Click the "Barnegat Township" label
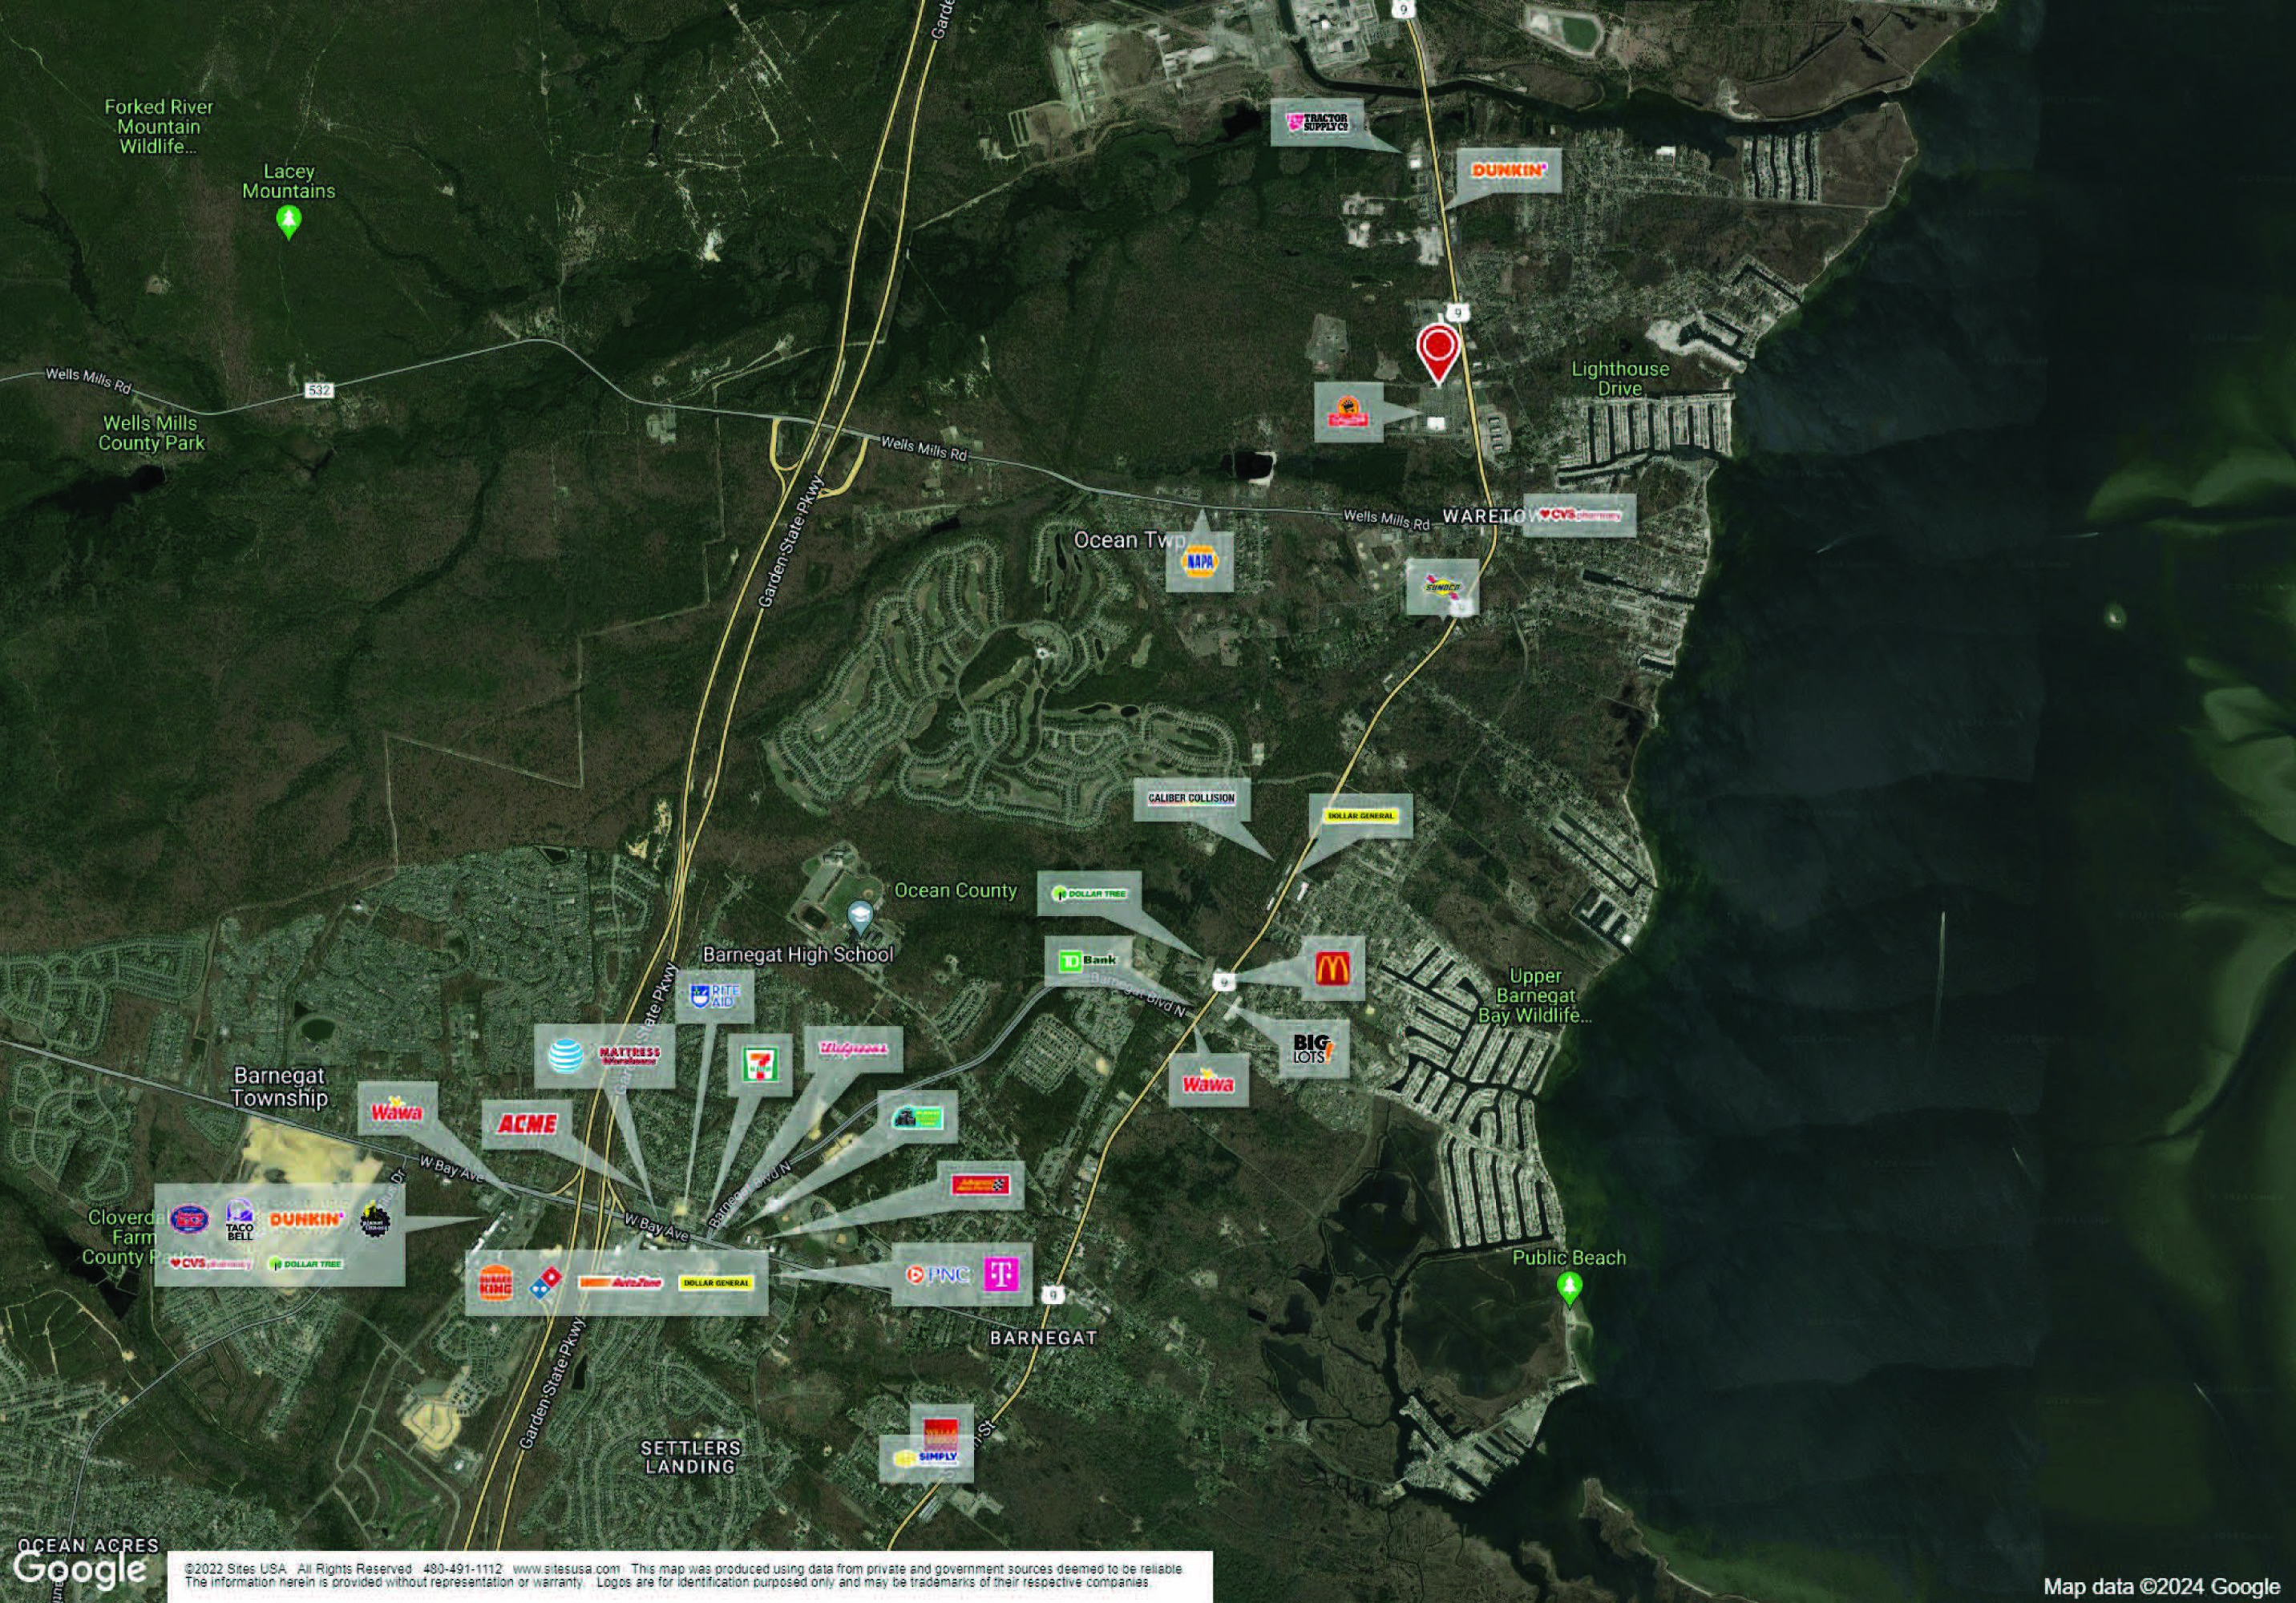The image size is (2296, 1603). [280, 1087]
